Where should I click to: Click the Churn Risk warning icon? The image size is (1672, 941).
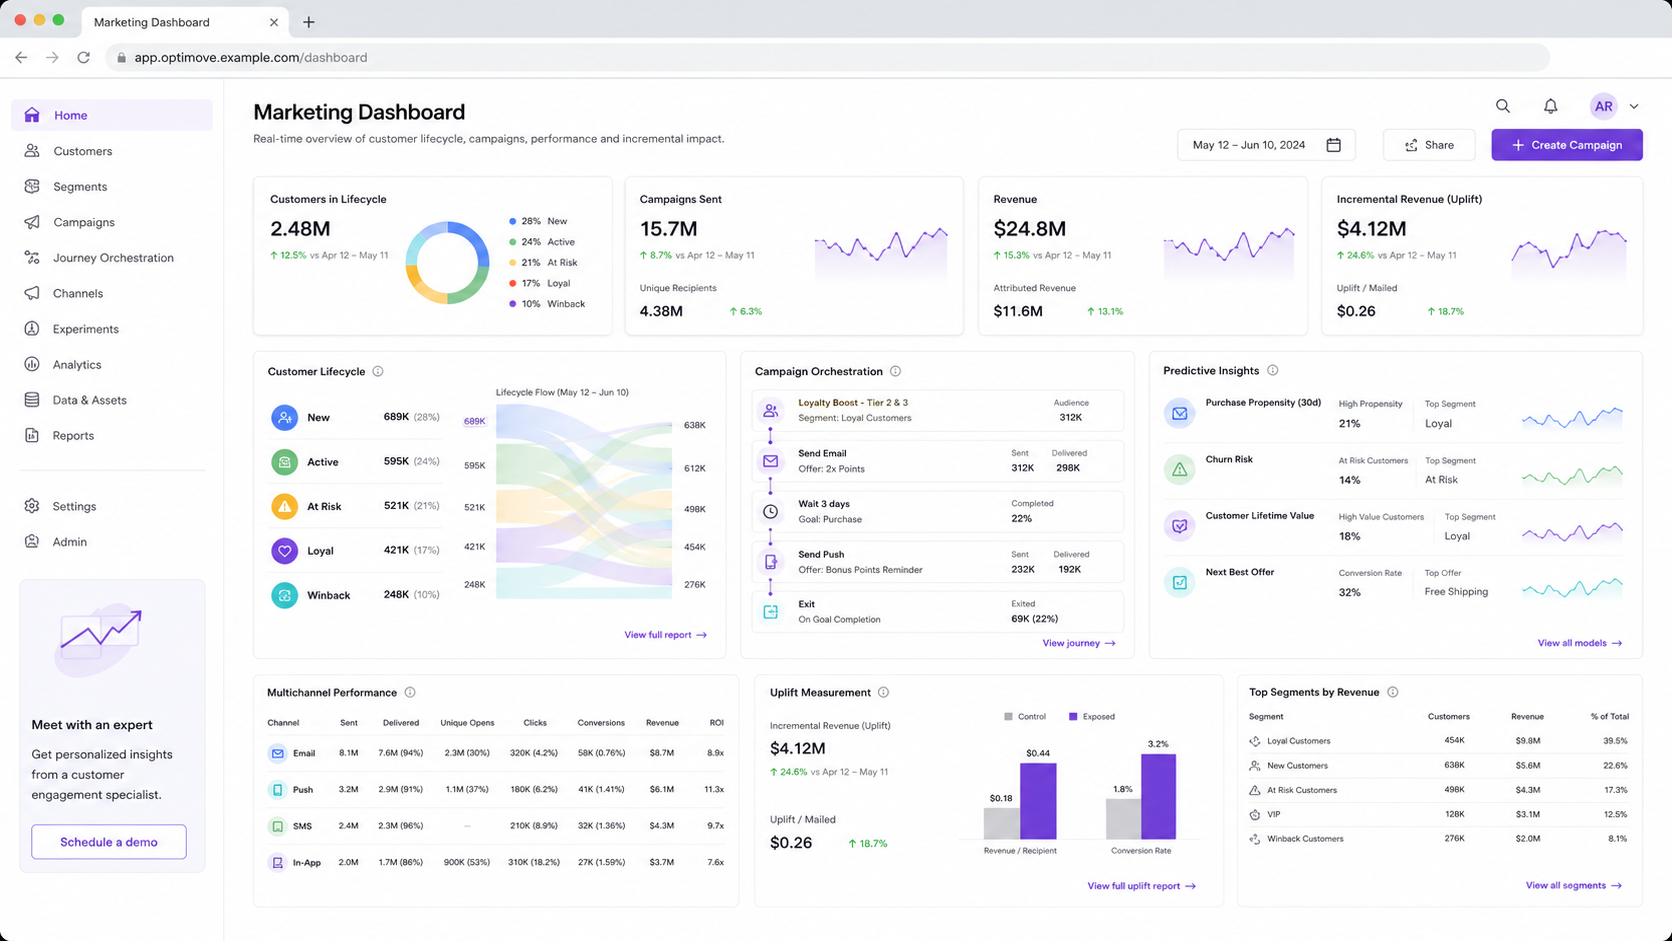tap(1180, 469)
